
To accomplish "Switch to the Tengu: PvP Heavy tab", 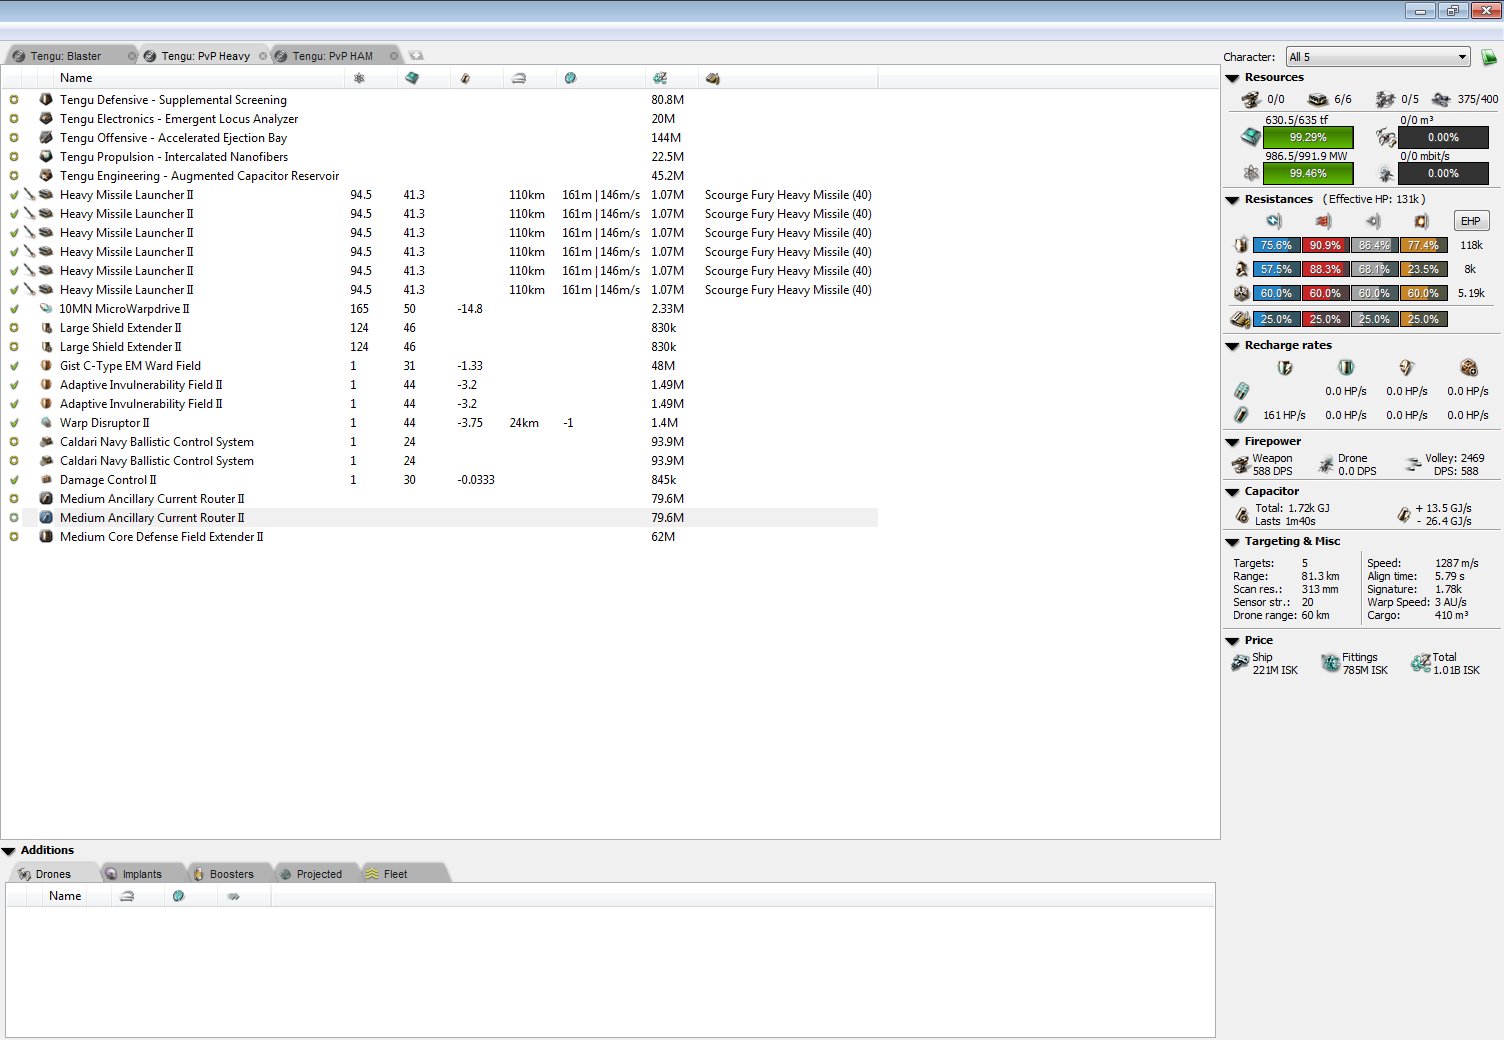I will pos(205,56).
